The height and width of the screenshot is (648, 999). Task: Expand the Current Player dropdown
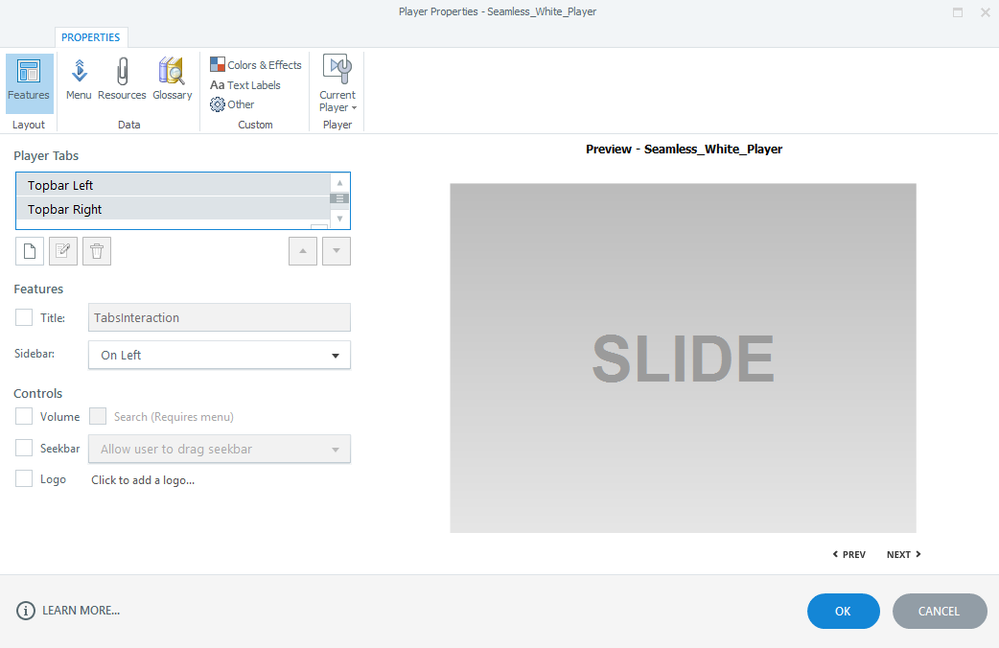tap(337, 84)
